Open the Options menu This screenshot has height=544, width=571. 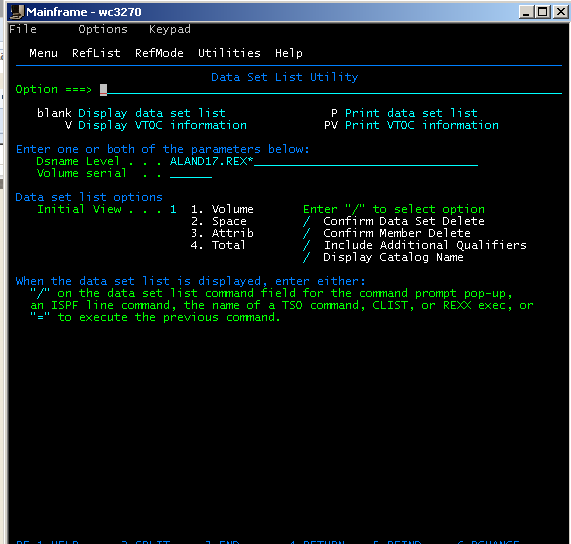(103, 29)
